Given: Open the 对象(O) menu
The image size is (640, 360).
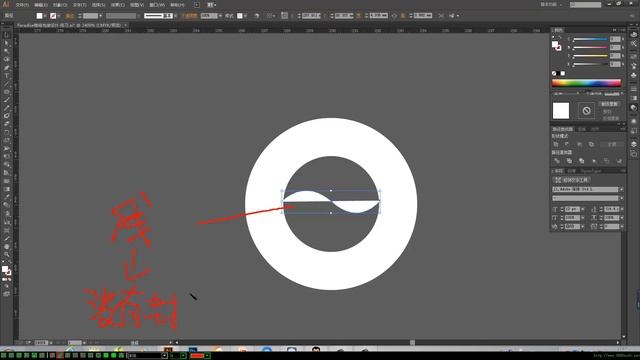Looking at the screenshot, I should 60,5.
